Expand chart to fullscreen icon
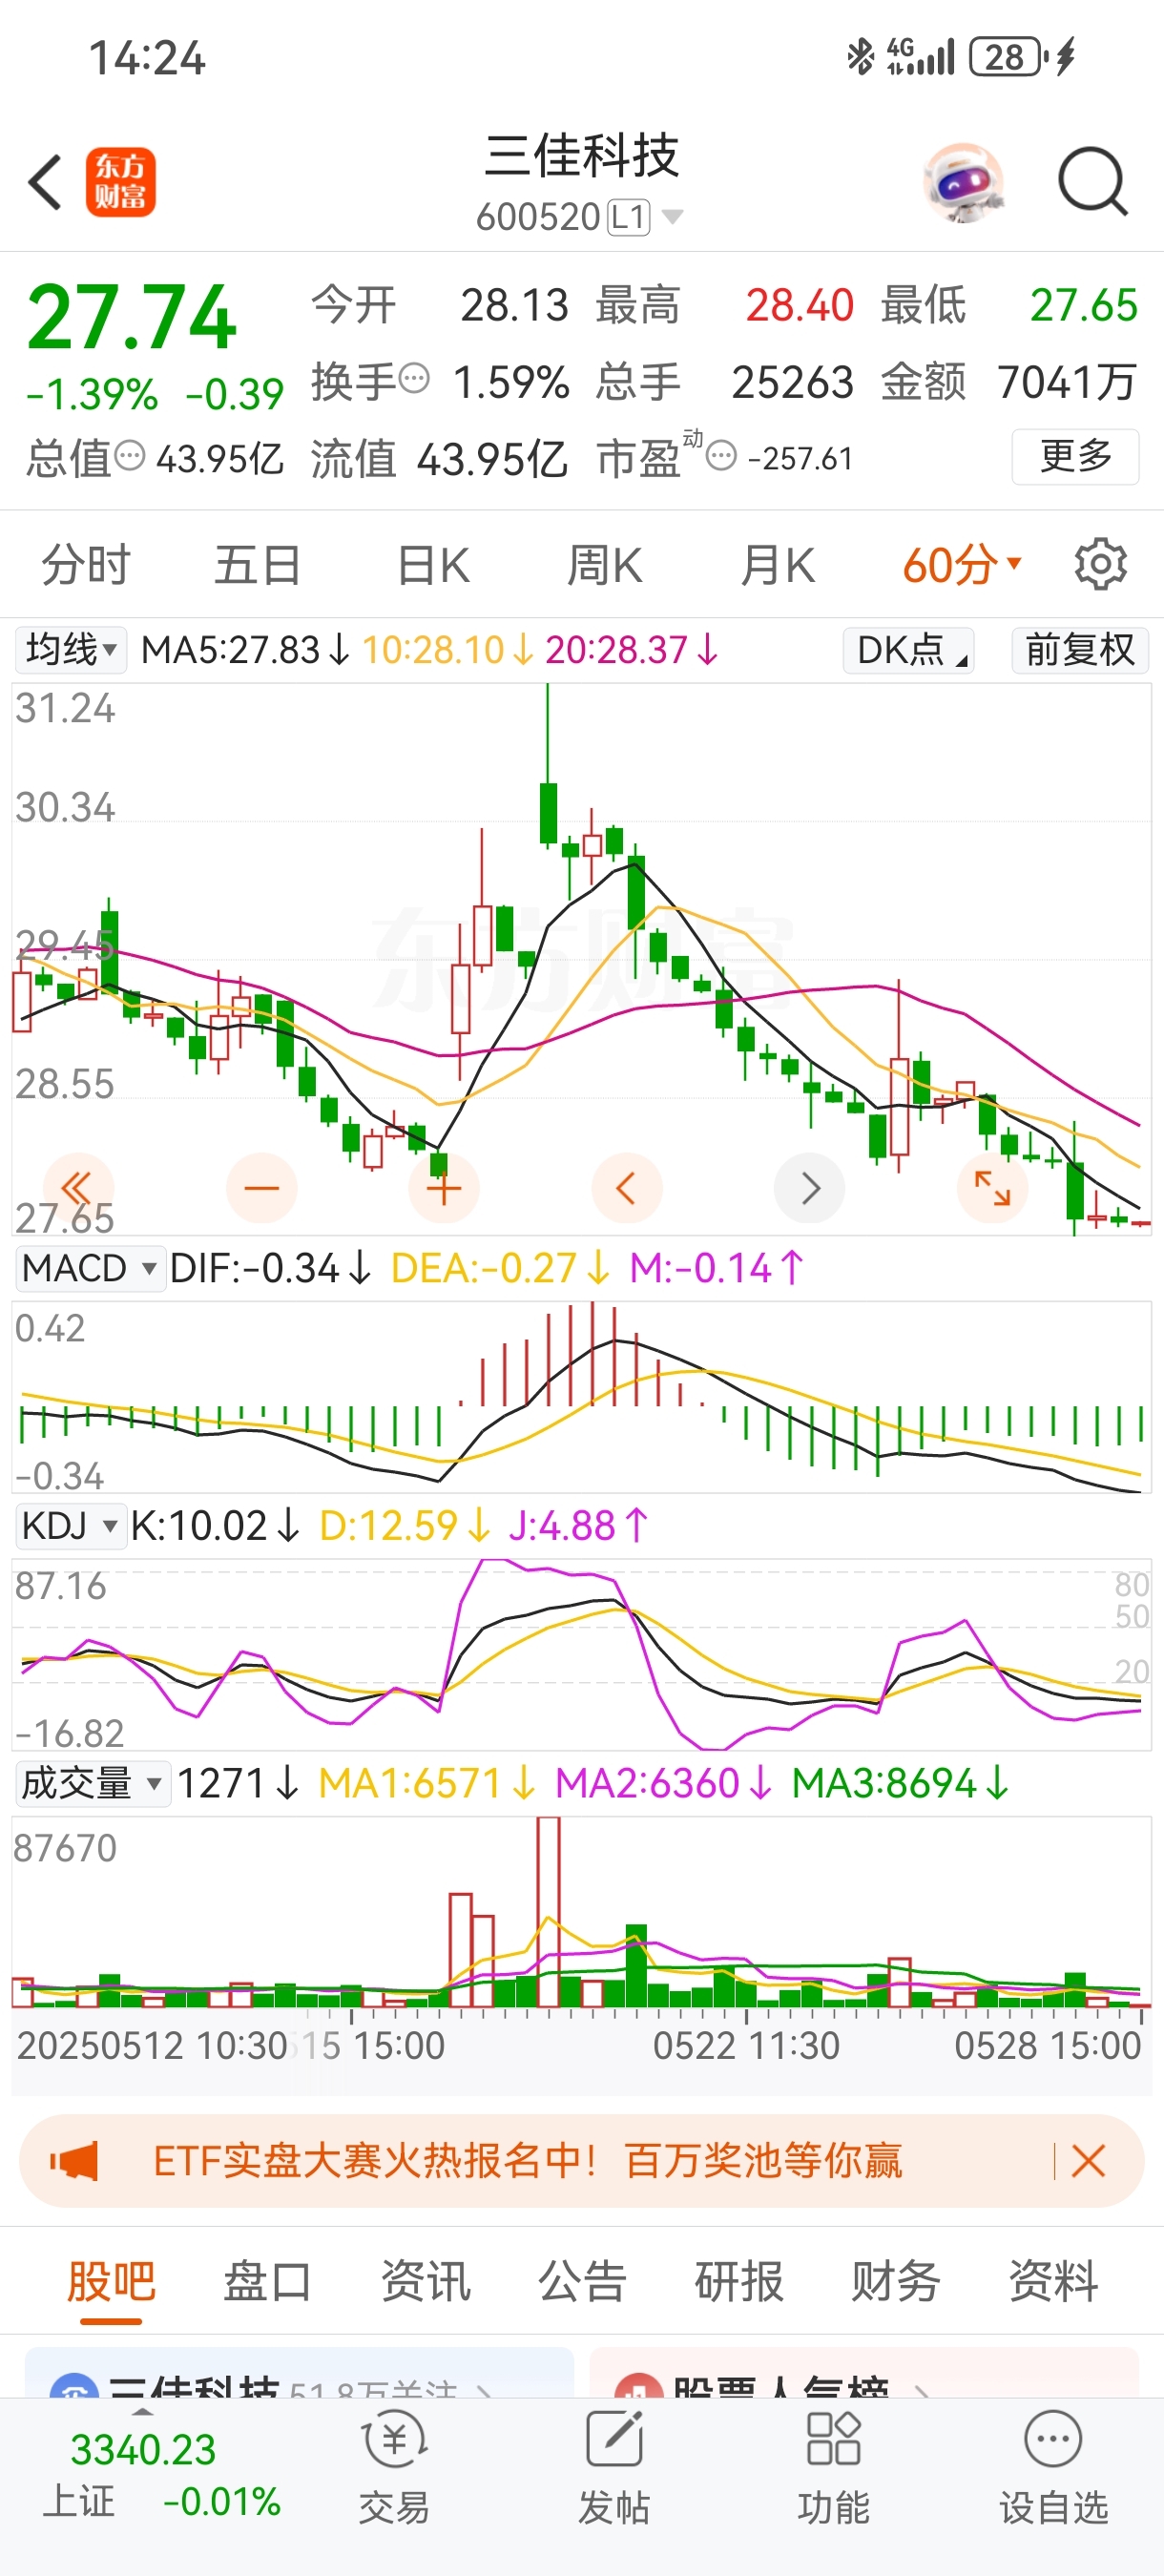 coord(992,1188)
